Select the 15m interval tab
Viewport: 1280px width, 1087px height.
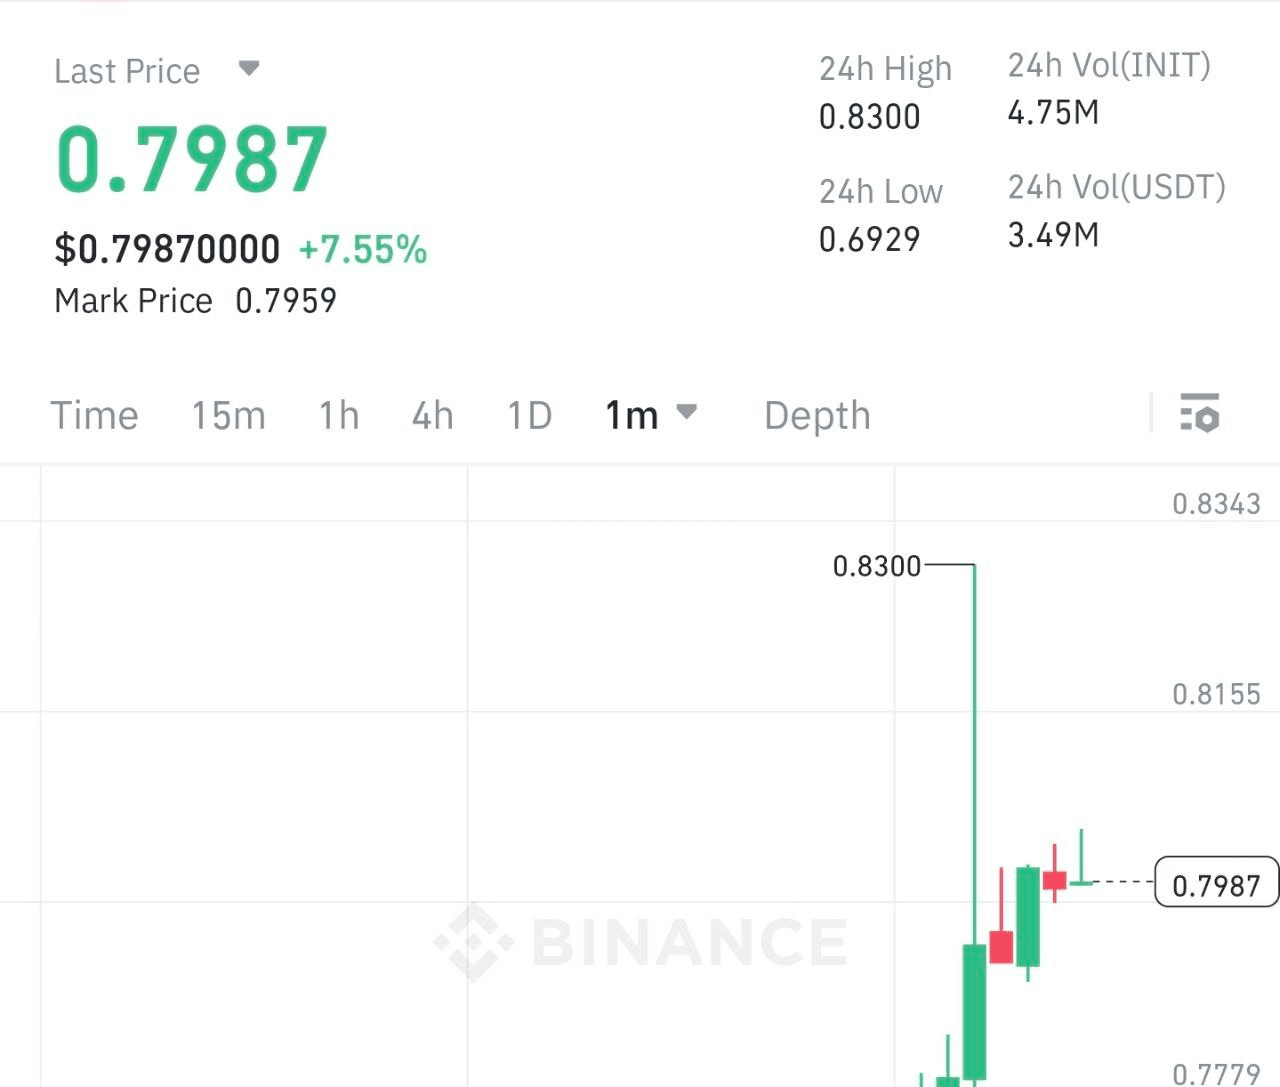228,415
